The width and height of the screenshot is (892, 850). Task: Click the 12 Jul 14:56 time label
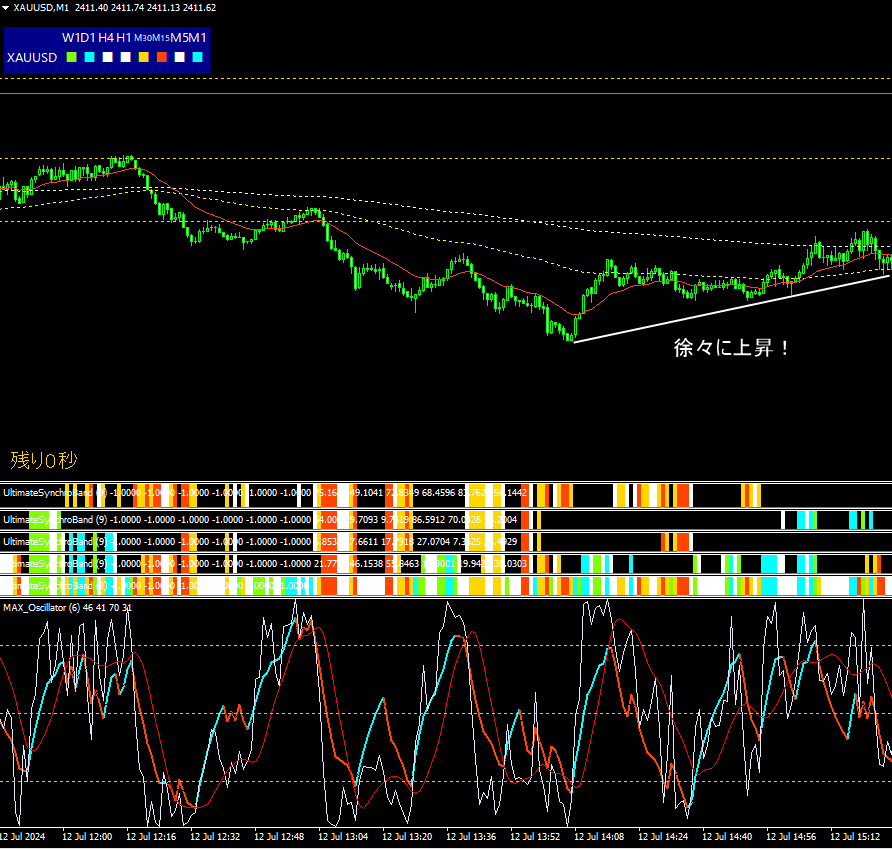[791, 837]
